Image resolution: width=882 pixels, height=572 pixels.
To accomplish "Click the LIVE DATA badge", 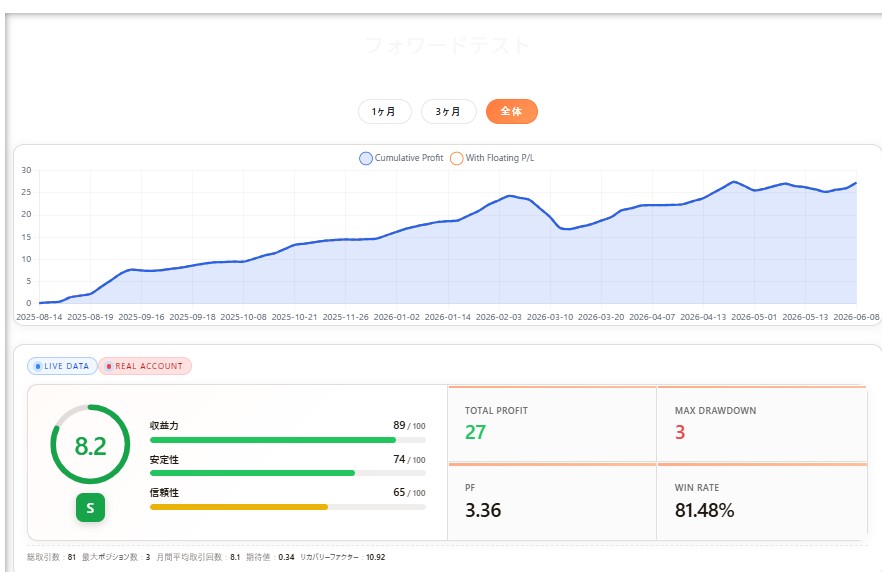I will [62, 366].
